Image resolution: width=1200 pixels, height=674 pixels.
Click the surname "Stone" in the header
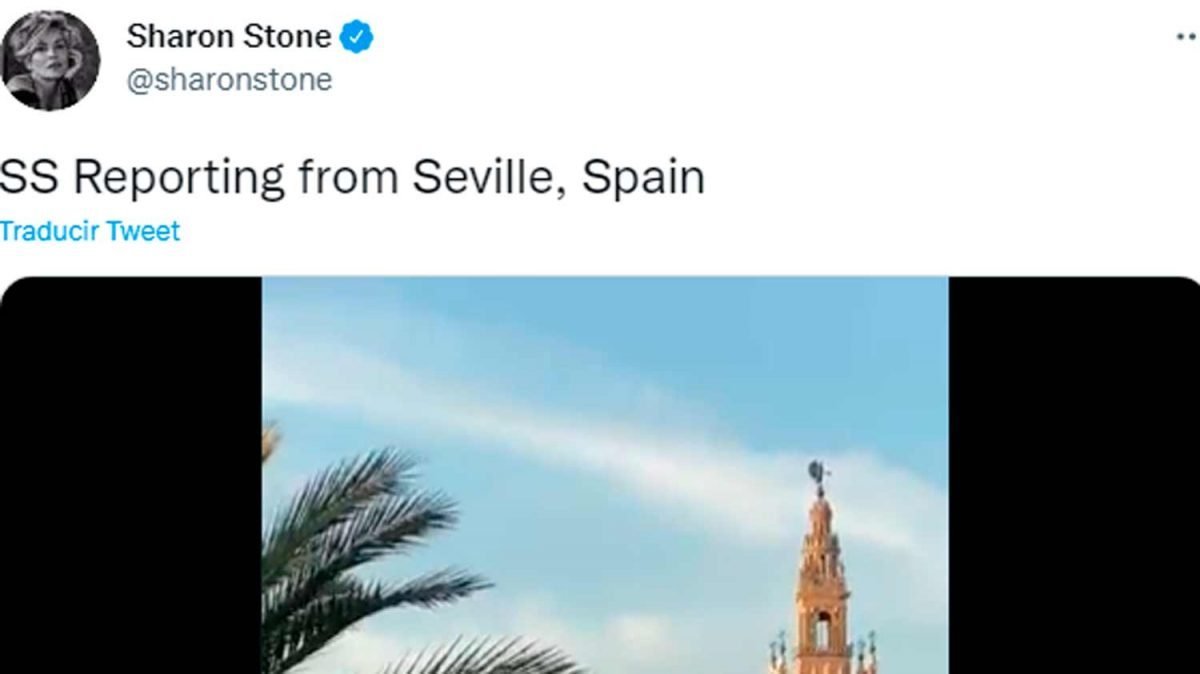(291, 38)
